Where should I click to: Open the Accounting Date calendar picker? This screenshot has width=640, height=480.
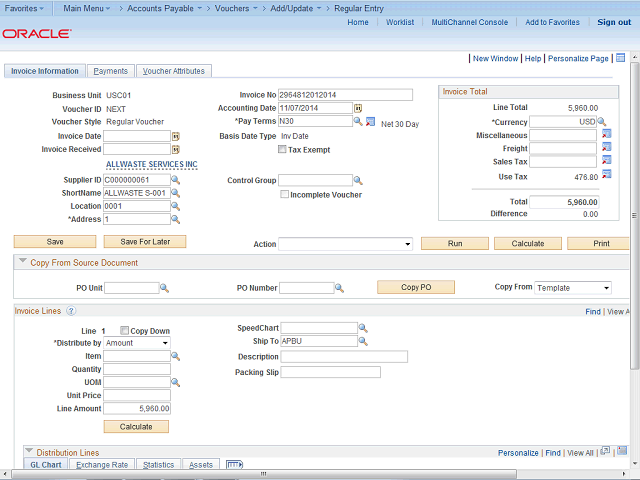click(358, 108)
